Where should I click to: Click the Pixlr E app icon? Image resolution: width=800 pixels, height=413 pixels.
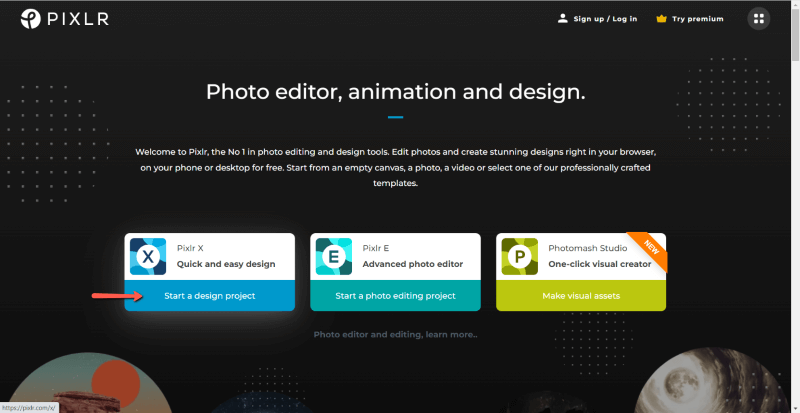coord(334,257)
